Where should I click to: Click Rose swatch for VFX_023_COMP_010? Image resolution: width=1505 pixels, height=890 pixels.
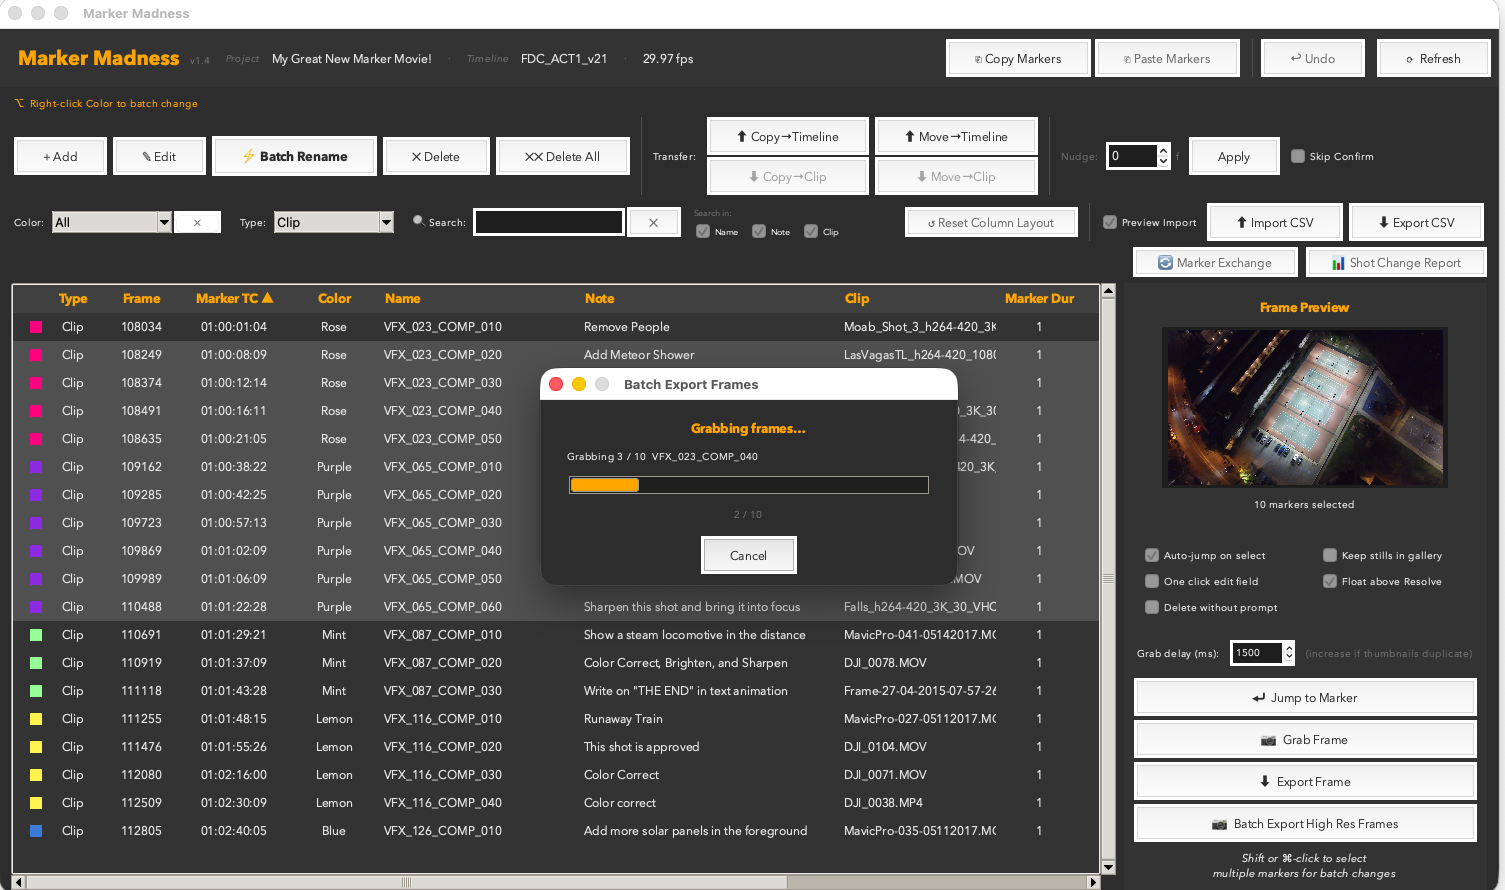[x=36, y=327]
